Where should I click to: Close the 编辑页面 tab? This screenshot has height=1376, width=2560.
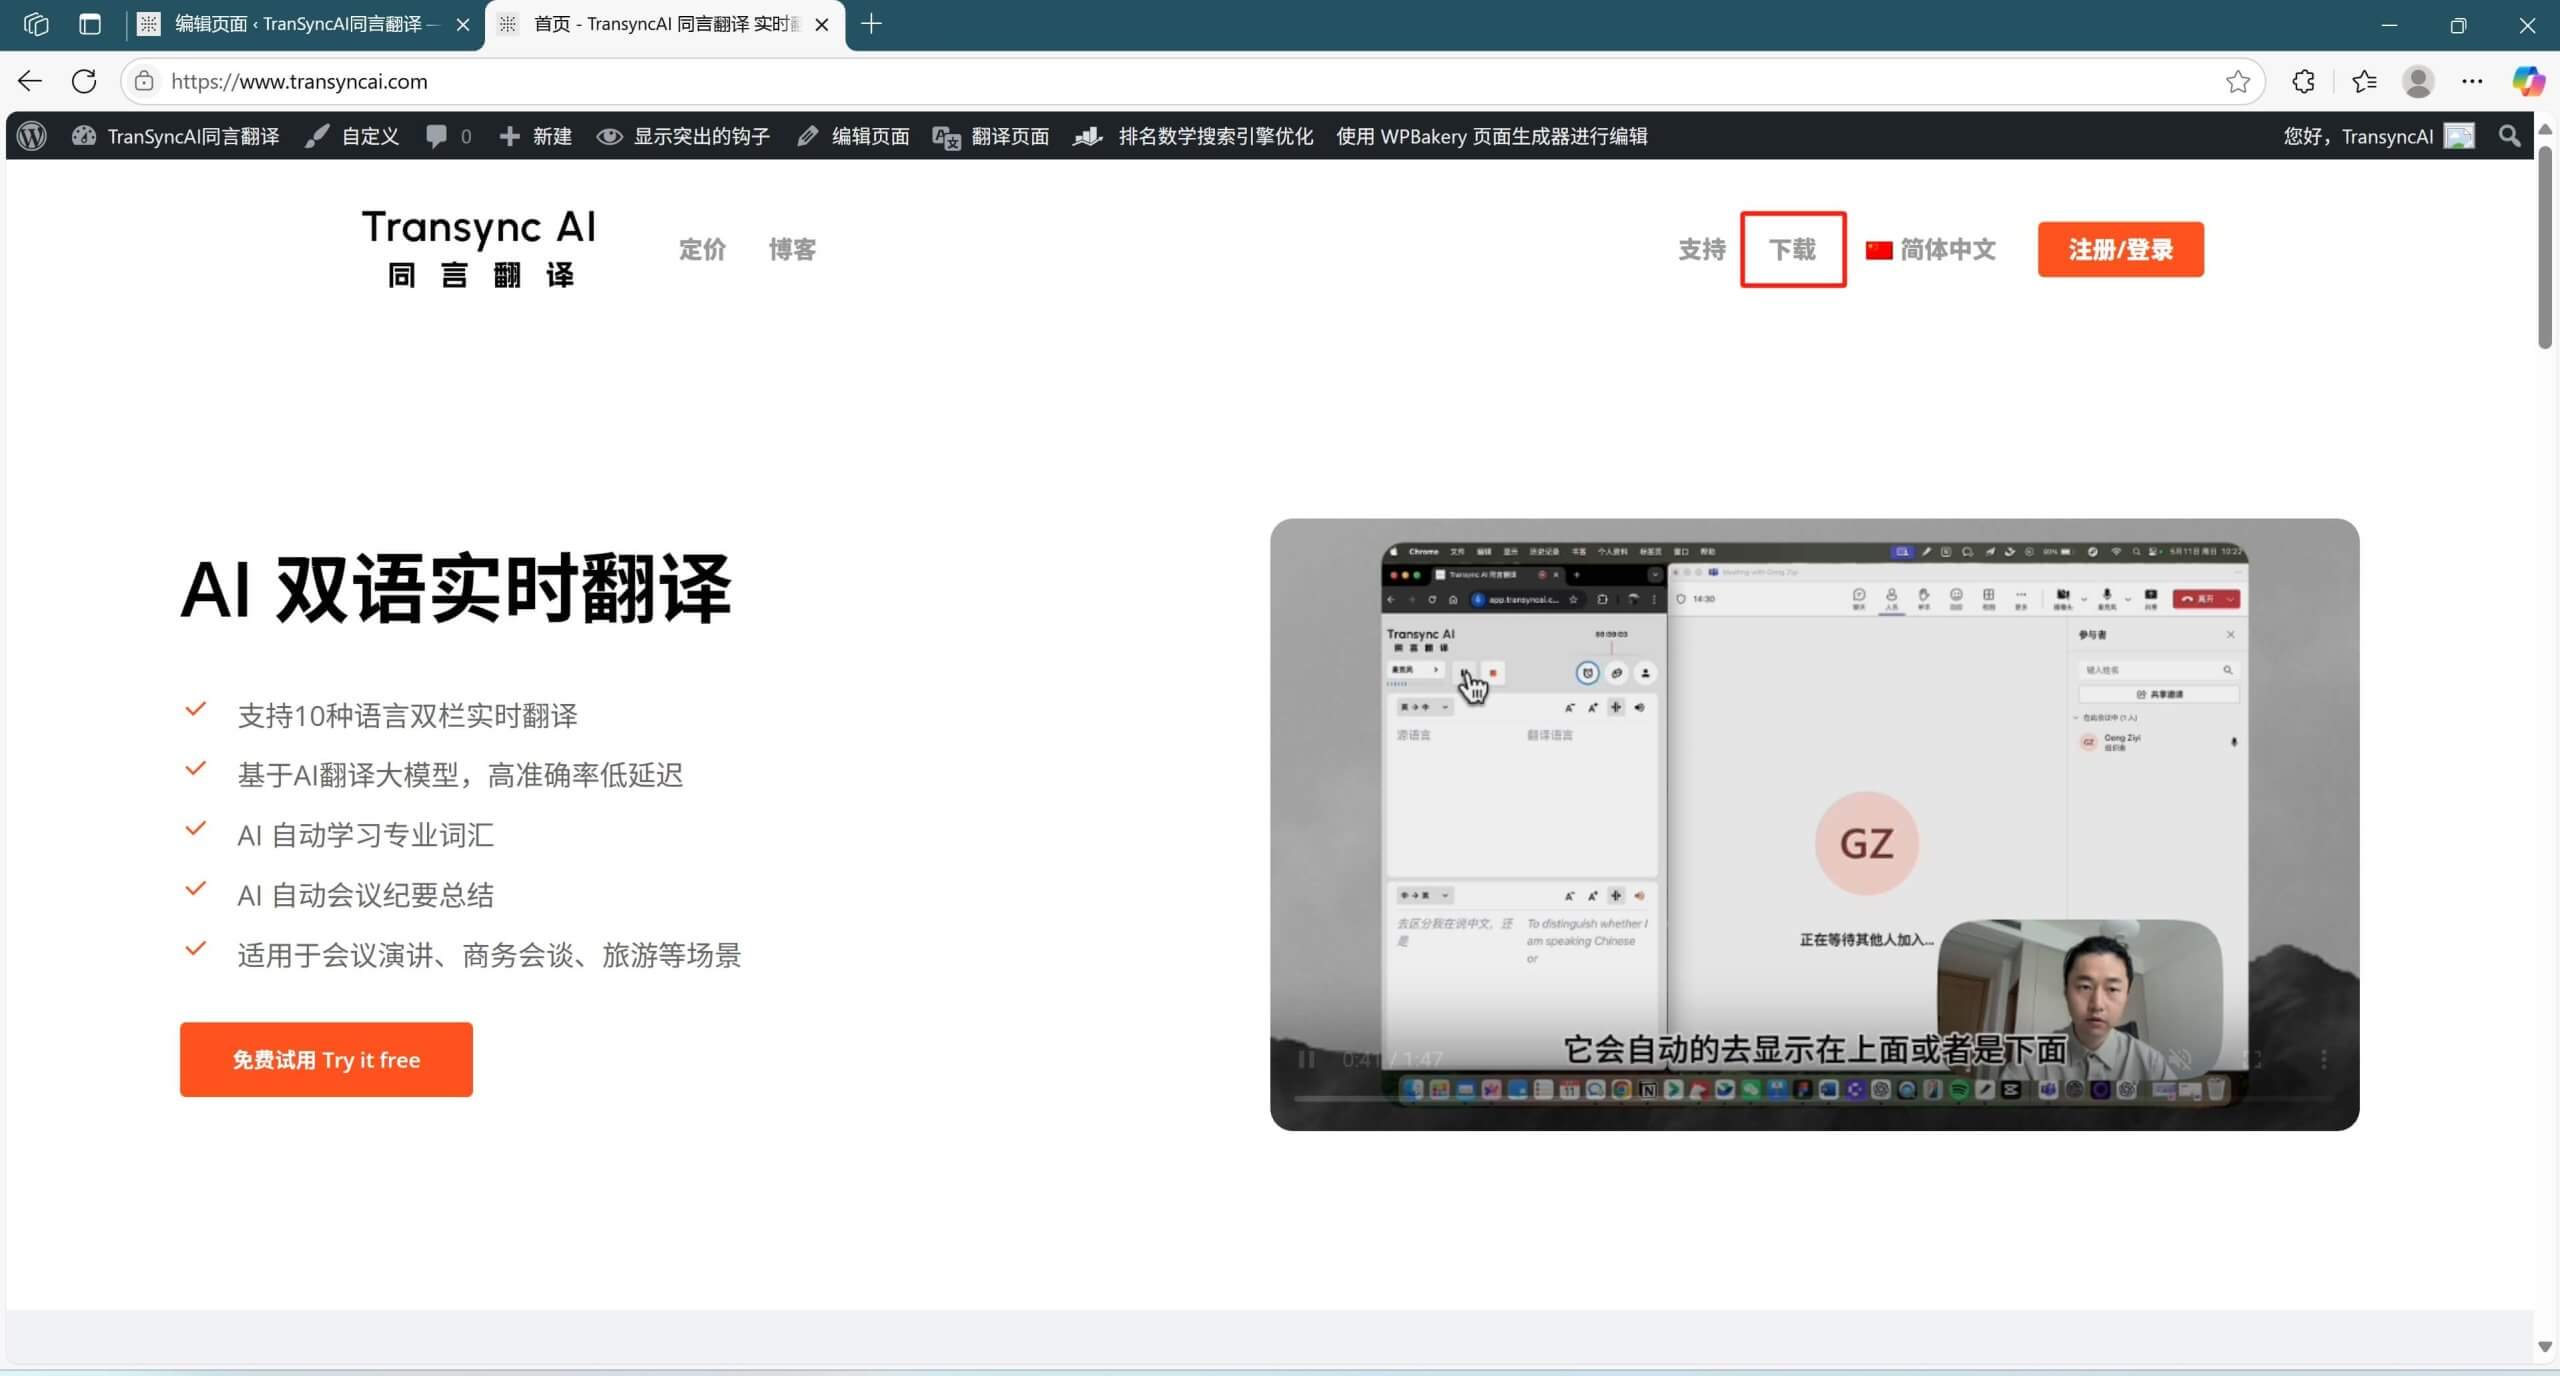463,25
